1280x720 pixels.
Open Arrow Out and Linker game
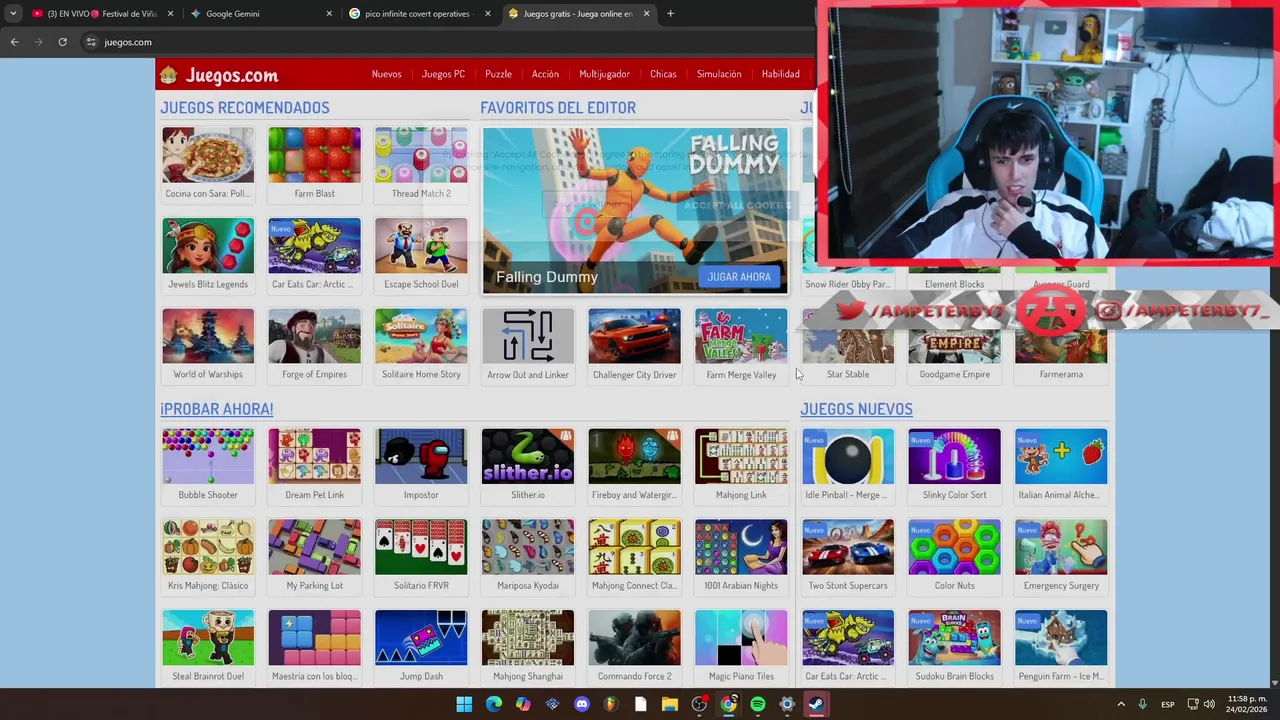click(x=528, y=345)
